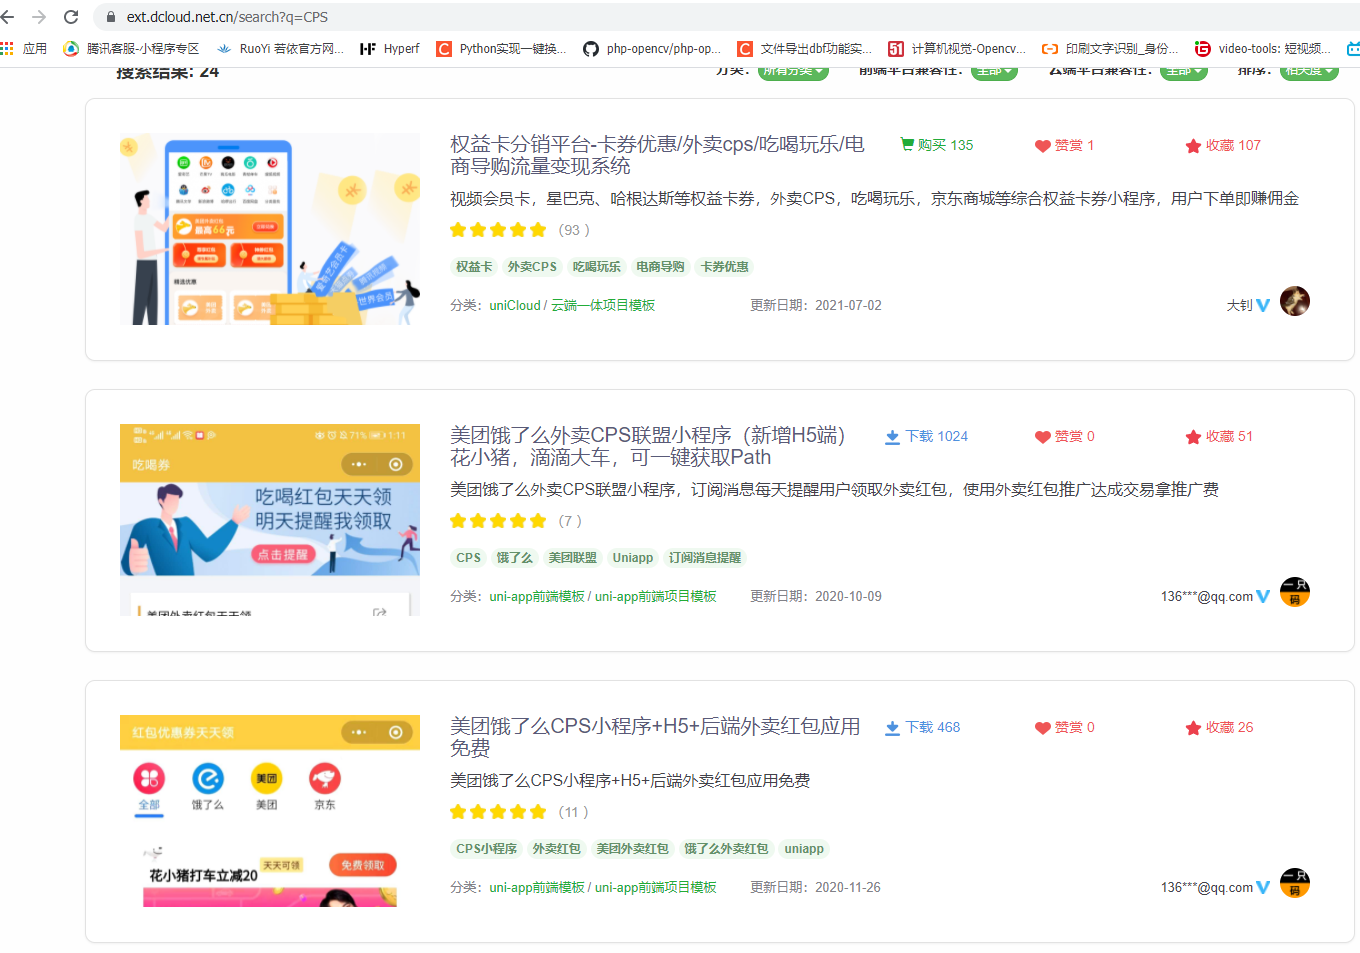
Task: Select the 权益卡 tag
Action: tap(474, 267)
